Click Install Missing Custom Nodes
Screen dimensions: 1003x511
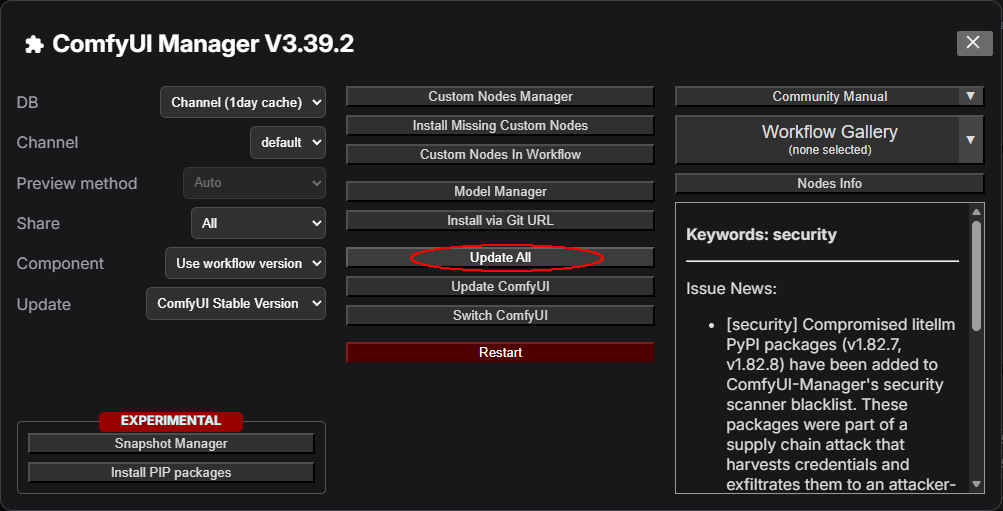point(500,125)
